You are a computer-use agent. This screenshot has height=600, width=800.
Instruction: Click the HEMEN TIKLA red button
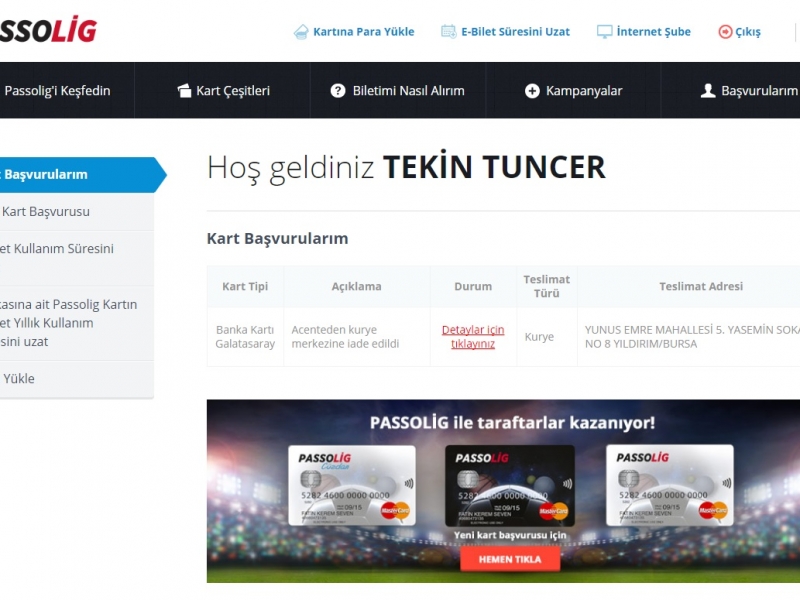[x=510, y=559]
